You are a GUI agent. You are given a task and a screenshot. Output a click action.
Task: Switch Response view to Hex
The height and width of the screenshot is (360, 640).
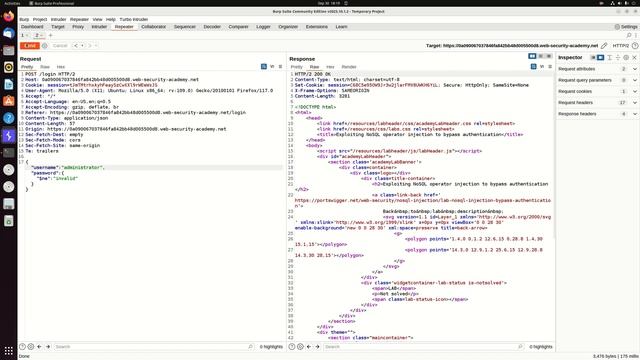click(x=330, y=67)
